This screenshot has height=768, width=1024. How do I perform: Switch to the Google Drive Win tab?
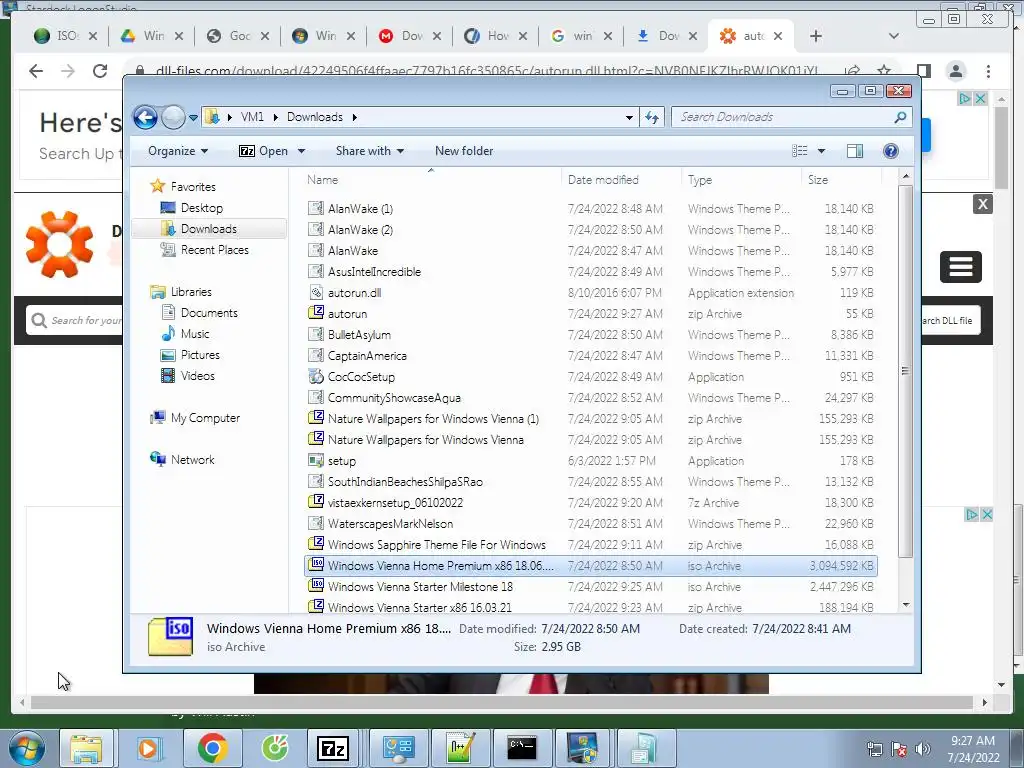(152, 36)
